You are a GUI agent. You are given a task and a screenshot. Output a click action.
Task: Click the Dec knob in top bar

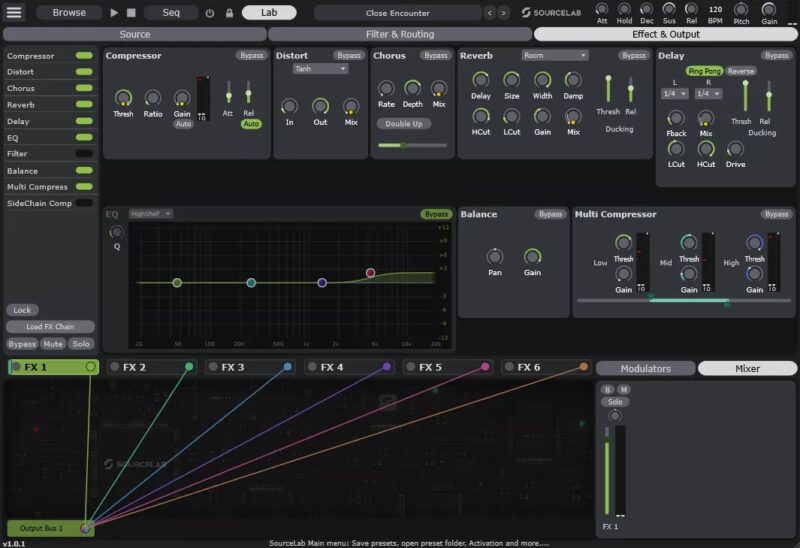[x=646, y=9]
